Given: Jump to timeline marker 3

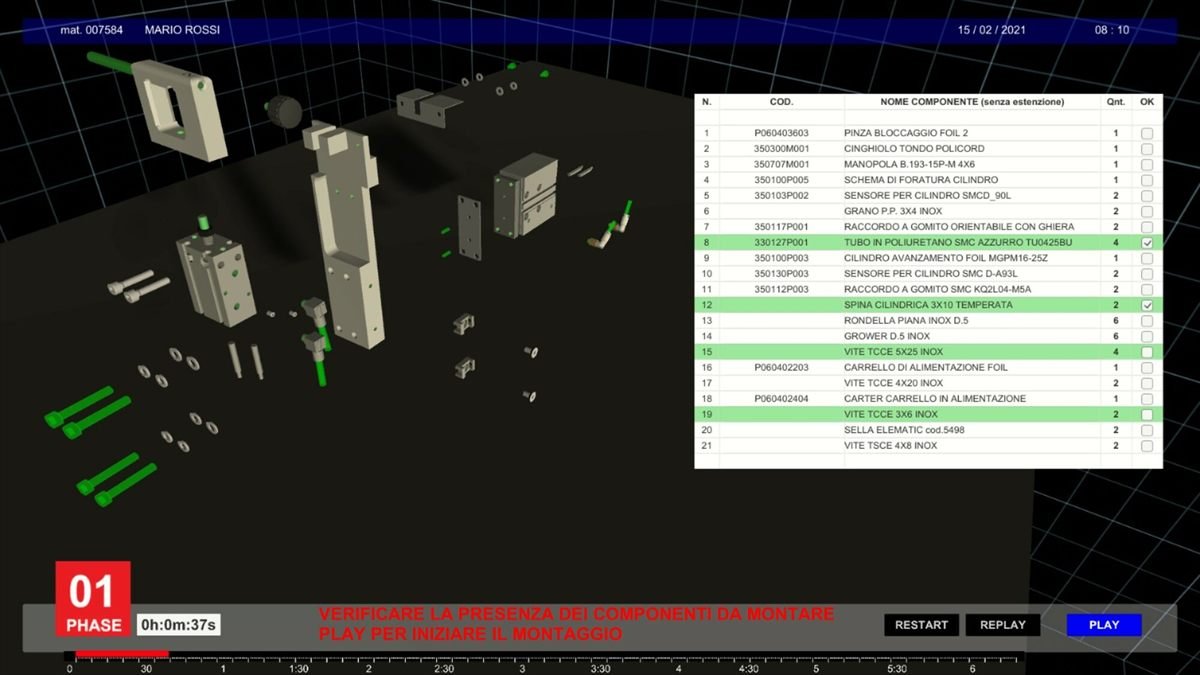Looking at the screenshot, I should point(524,668).
